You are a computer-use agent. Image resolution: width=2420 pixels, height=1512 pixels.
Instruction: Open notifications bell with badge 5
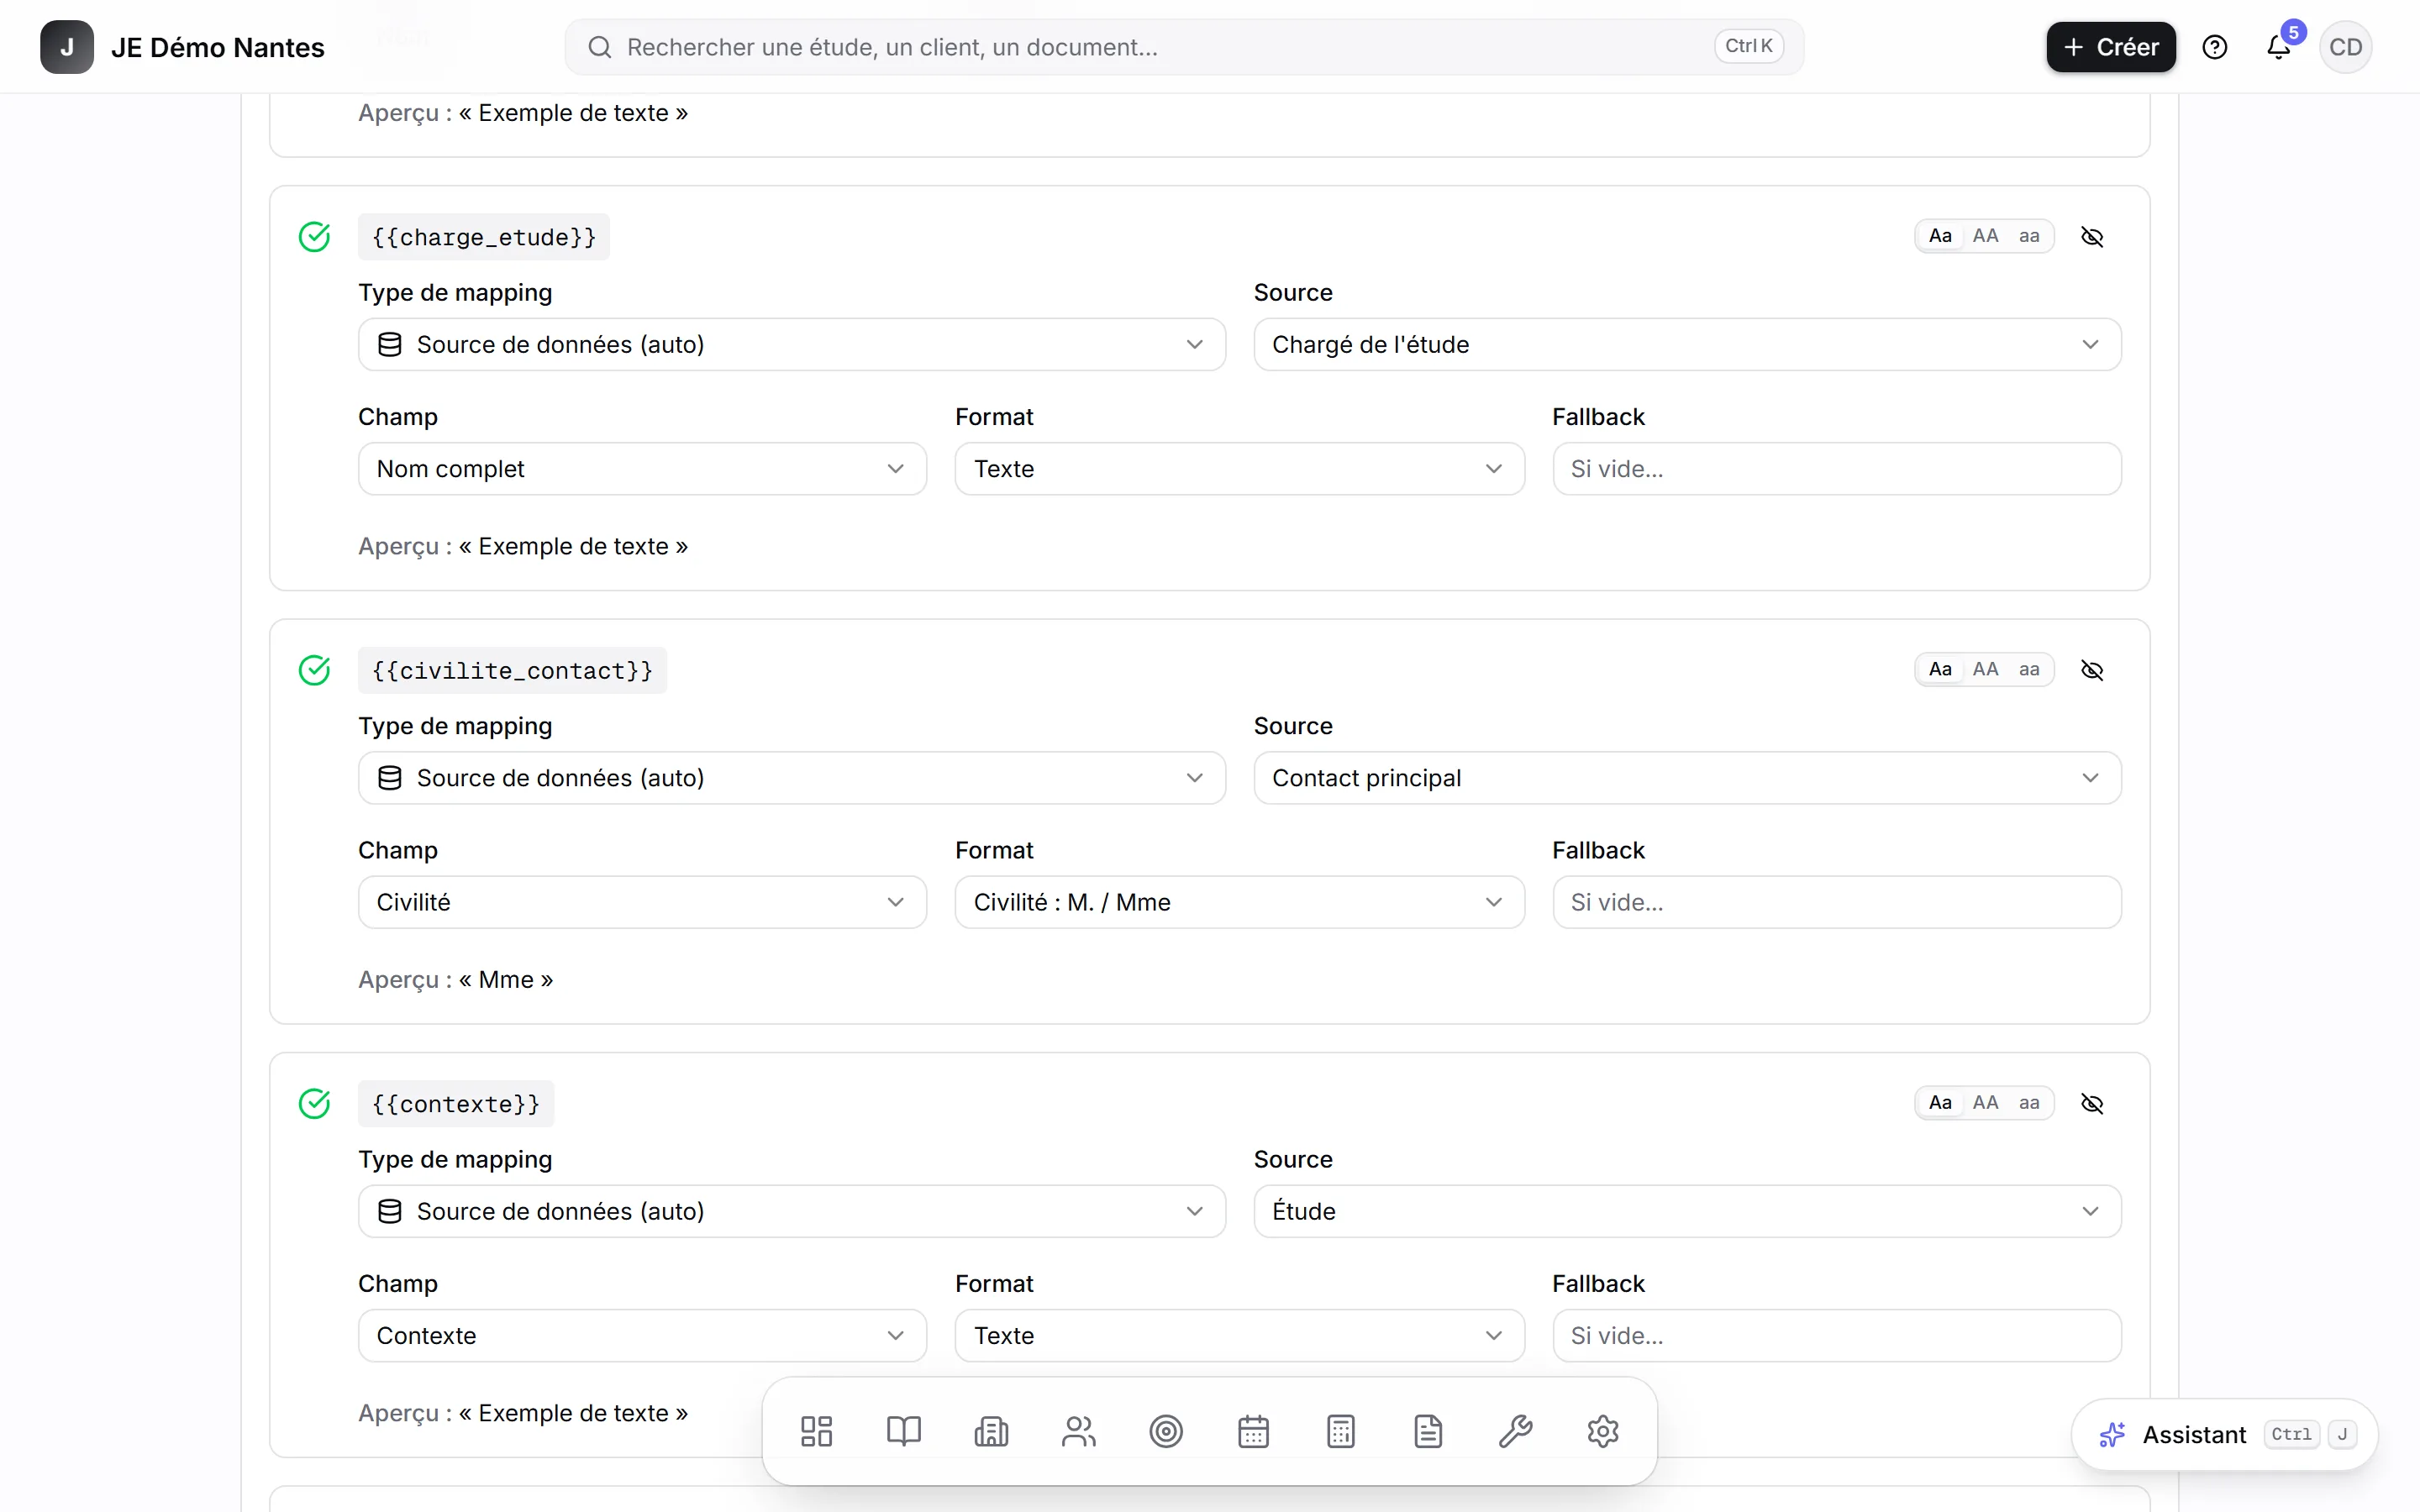pos(2279,47)
